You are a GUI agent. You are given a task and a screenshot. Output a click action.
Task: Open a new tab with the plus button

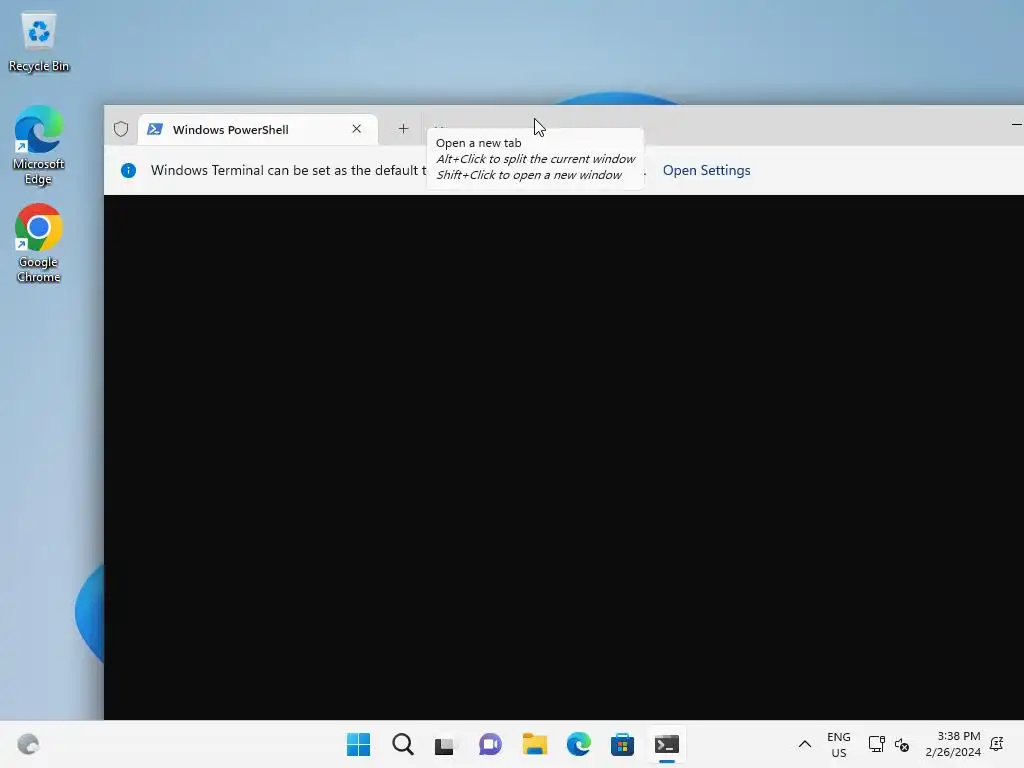[x=403, y=129]
